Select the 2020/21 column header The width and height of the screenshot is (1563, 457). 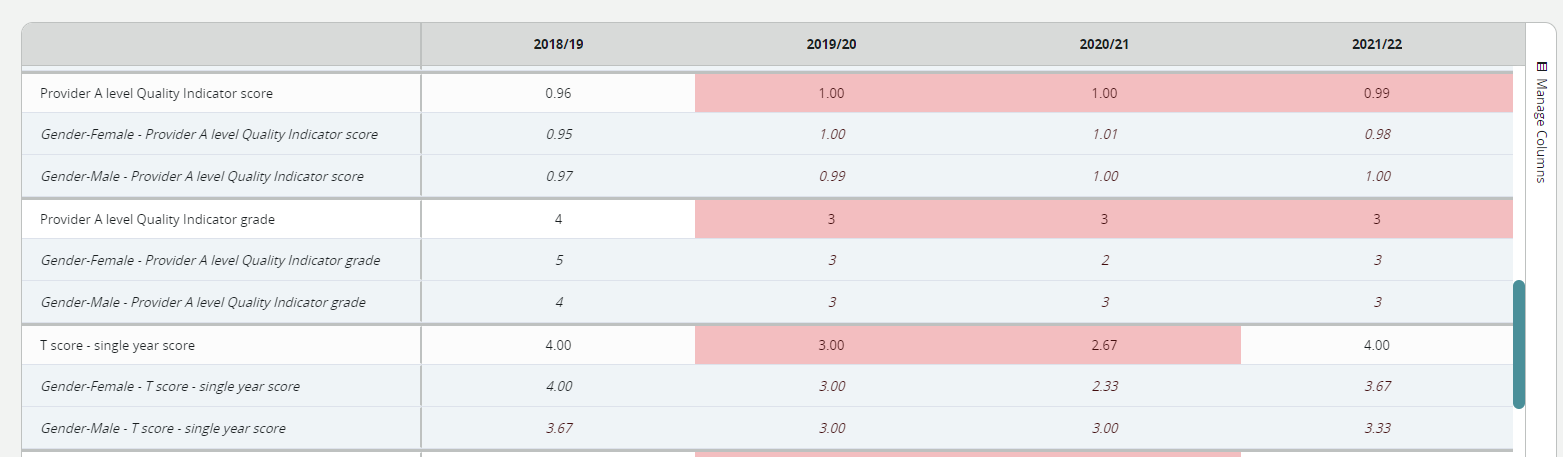point(1104,45)
